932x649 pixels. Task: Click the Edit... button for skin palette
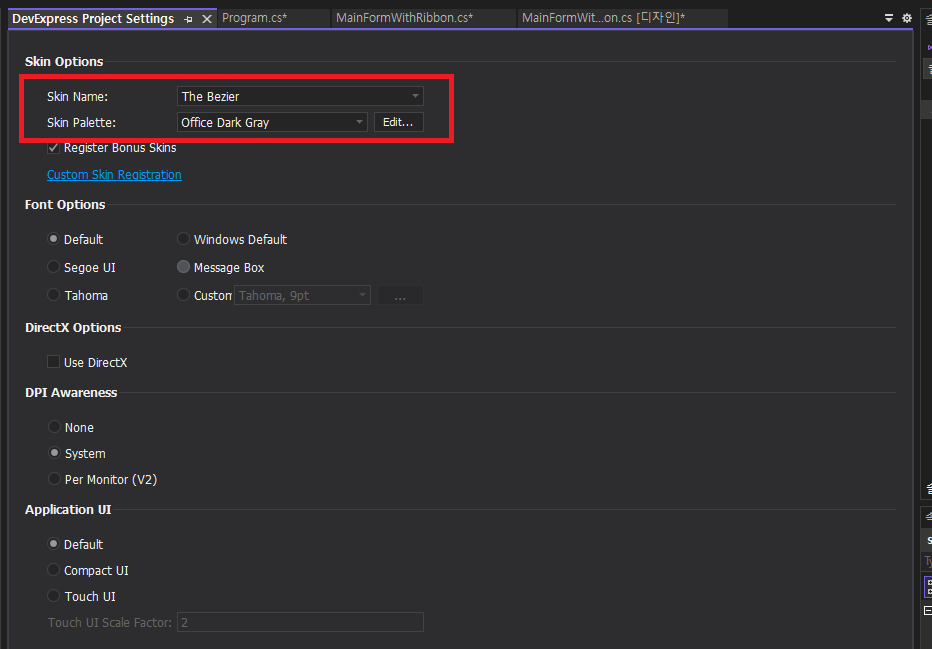coord(398,122)
